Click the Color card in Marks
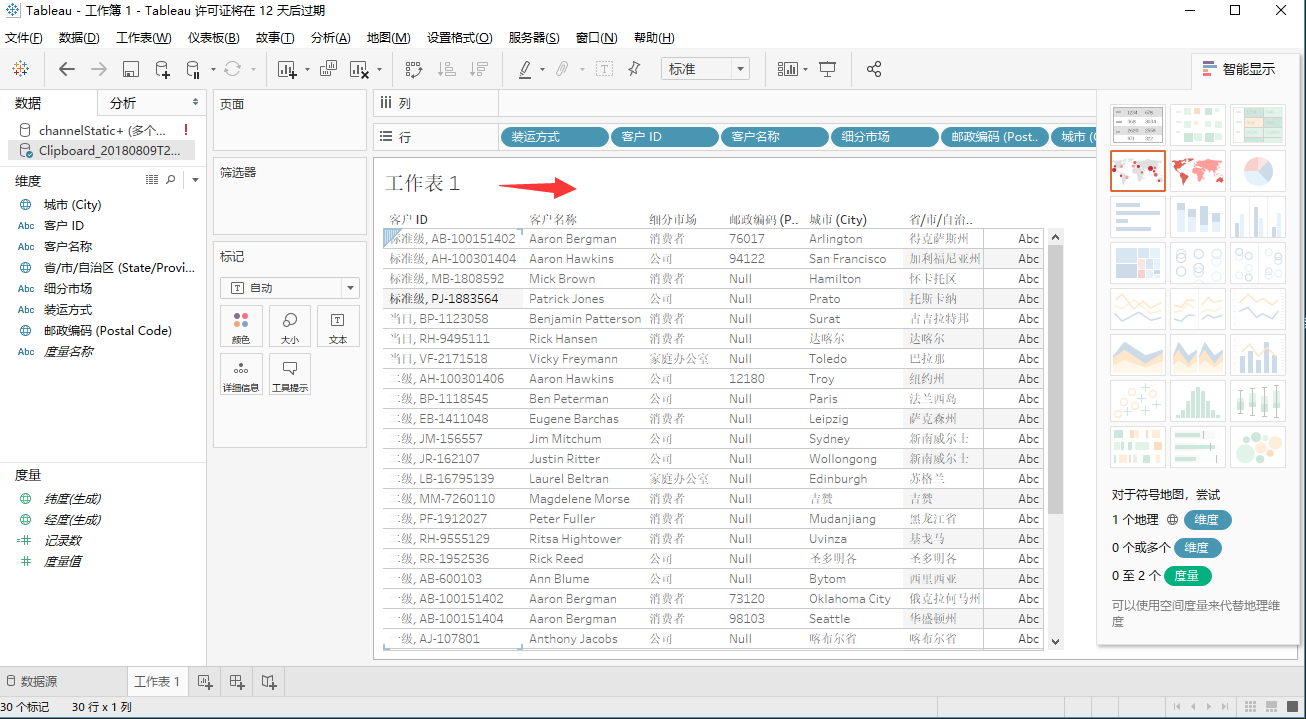 [241, 326]
